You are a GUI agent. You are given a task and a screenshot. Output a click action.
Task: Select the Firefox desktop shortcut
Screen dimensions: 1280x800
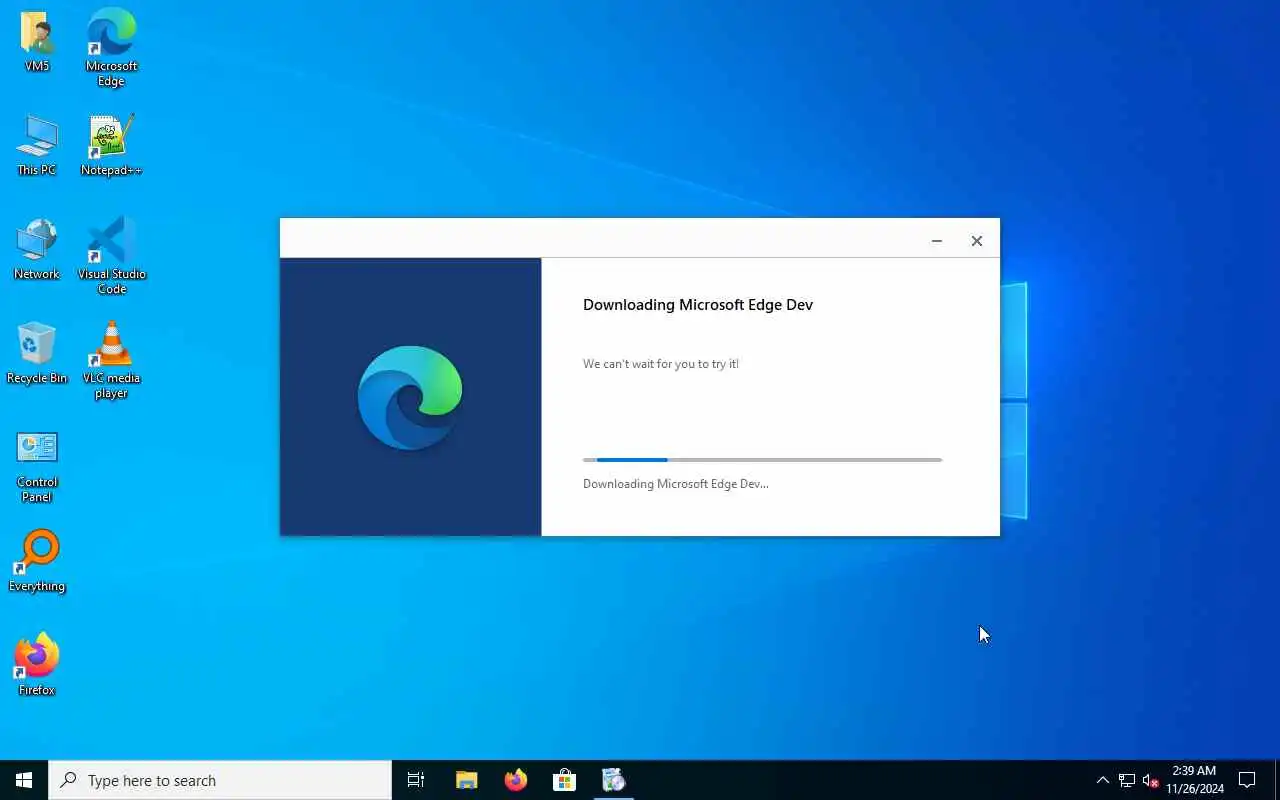point(37,666)
